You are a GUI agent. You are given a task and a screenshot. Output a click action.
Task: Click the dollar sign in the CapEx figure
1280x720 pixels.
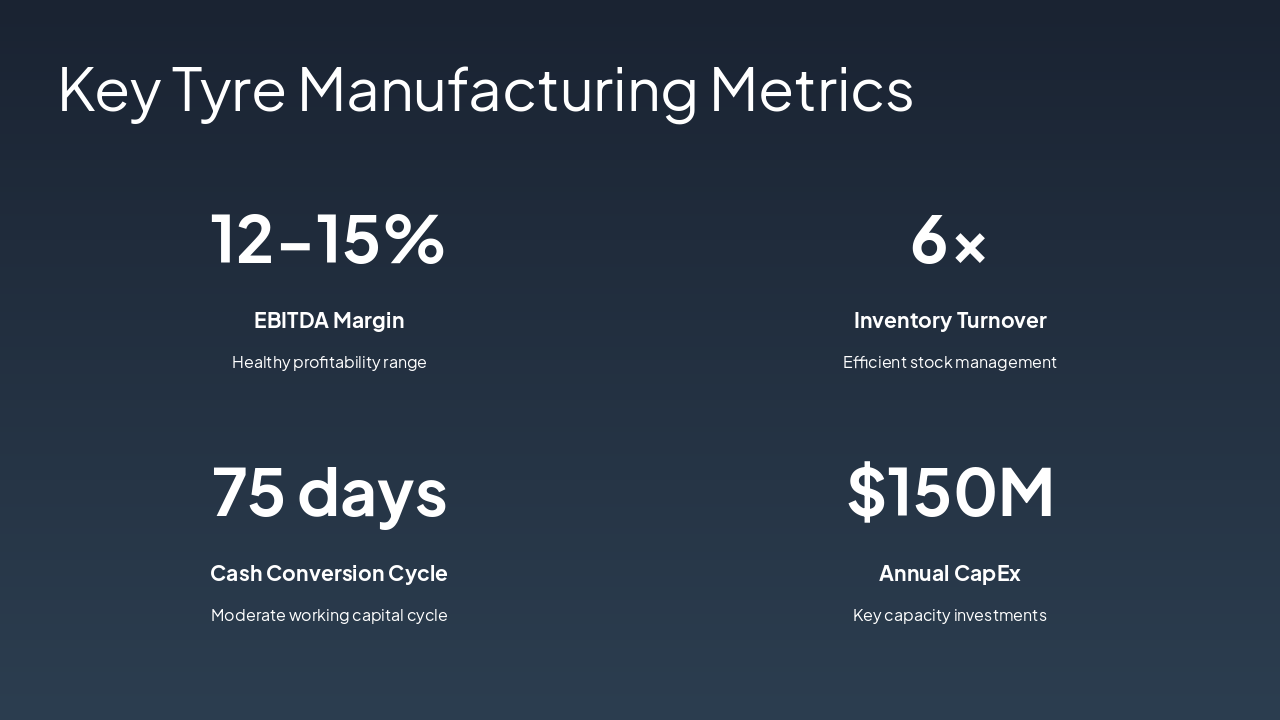(866, 492)
